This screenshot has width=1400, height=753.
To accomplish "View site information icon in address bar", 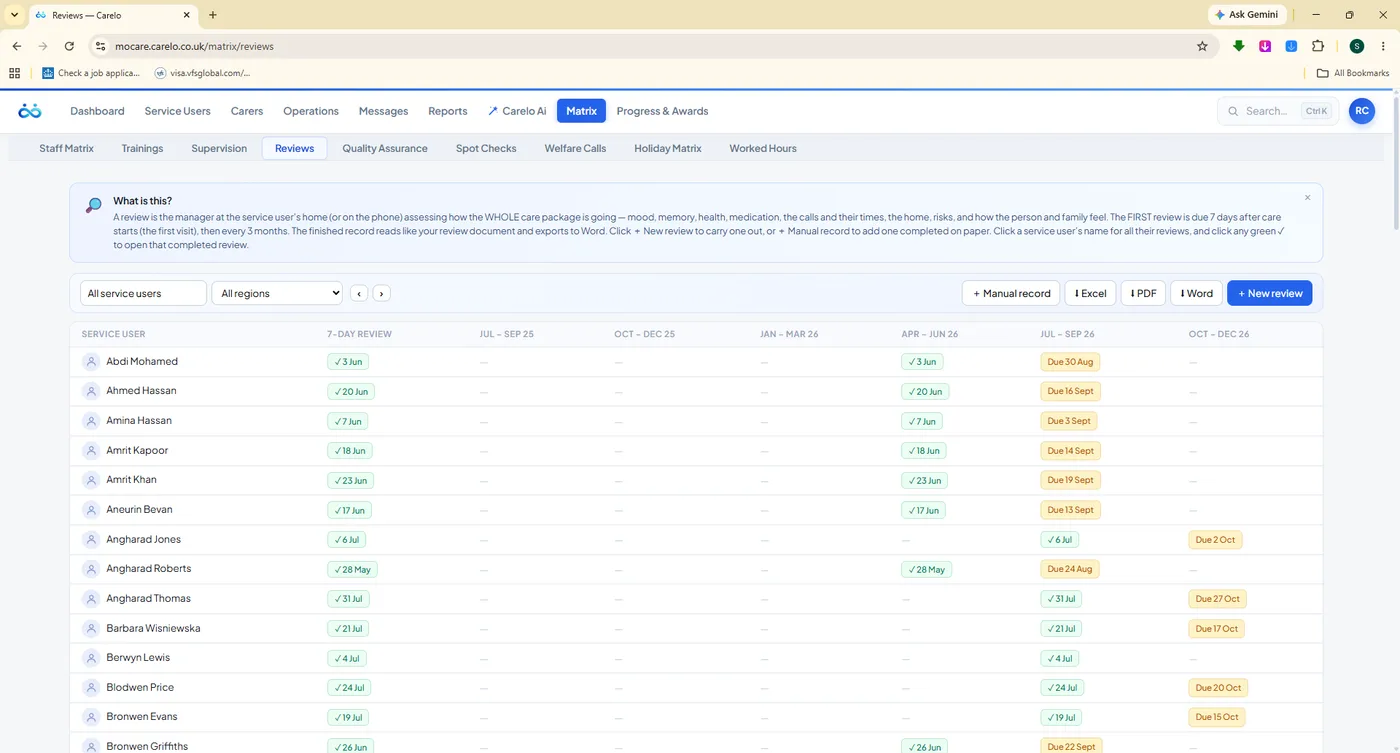I will tap(99, 46).
